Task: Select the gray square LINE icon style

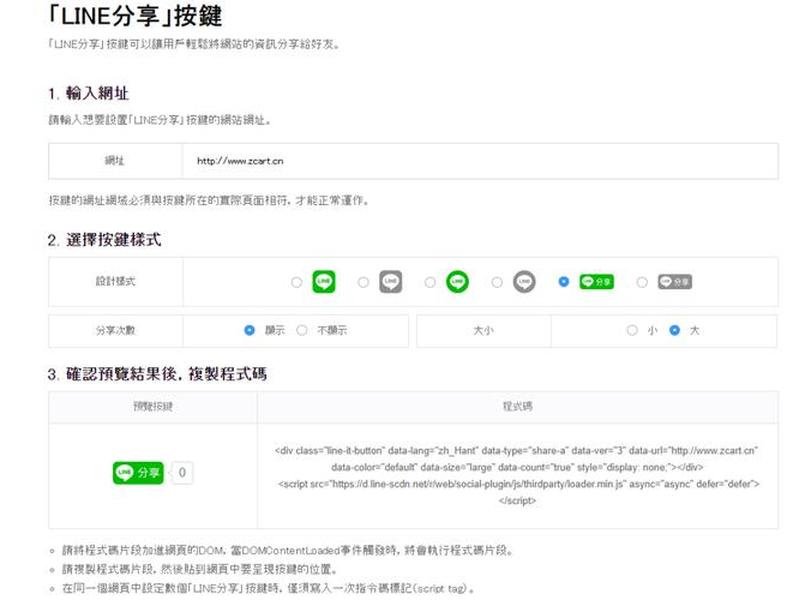Action: [363, 282]
